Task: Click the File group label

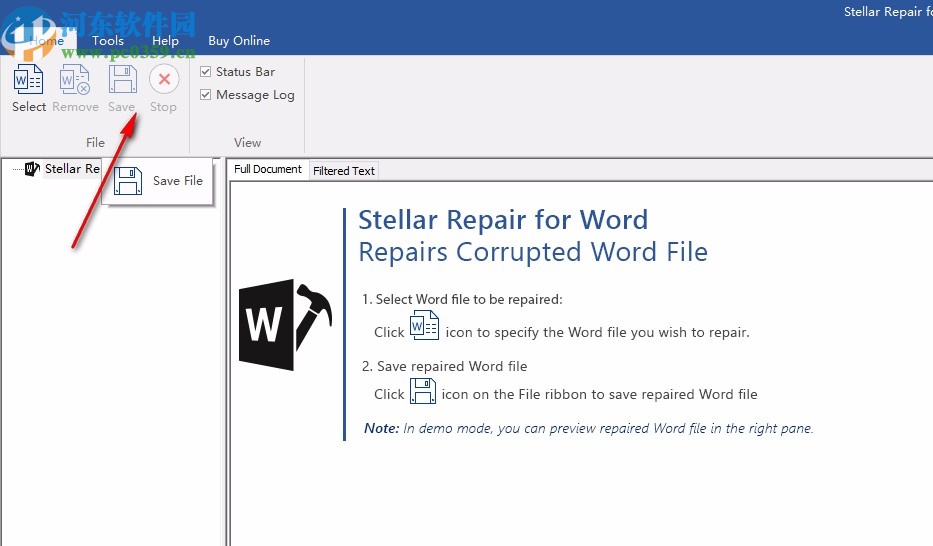Action: (x=95, y=143)
